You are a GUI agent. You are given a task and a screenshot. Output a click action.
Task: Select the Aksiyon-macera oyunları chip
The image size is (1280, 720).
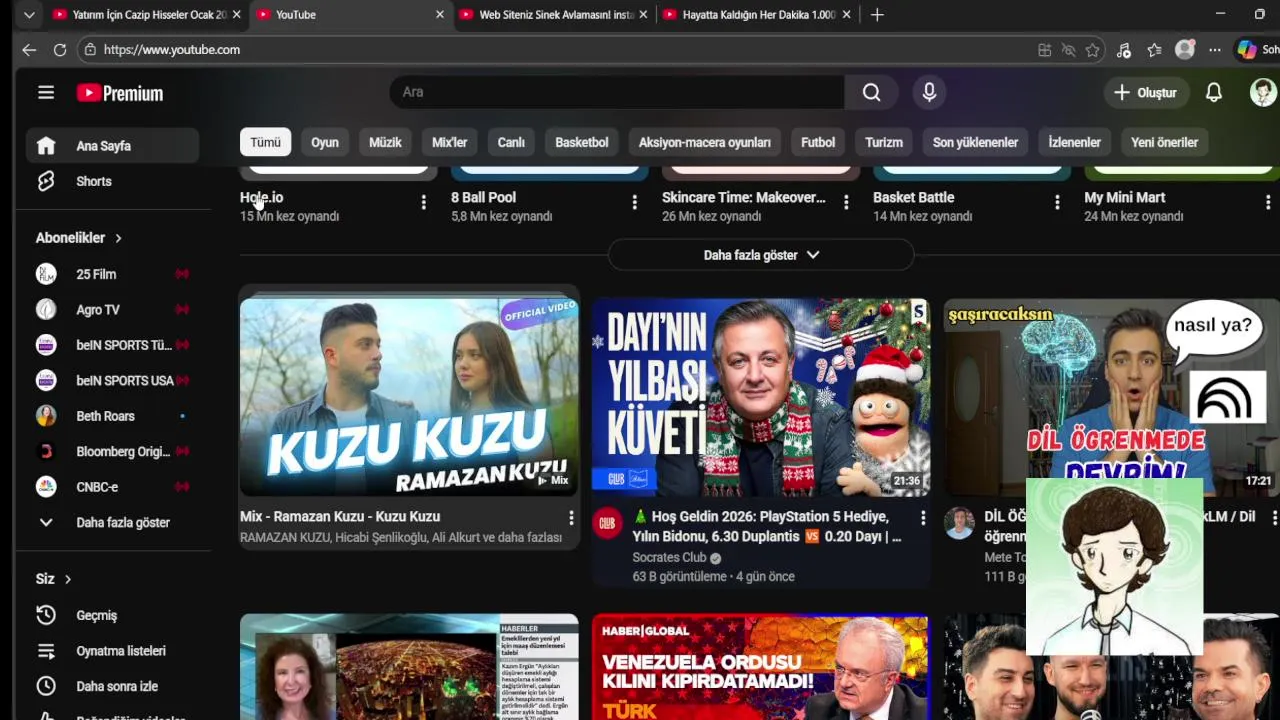point(705,142)
